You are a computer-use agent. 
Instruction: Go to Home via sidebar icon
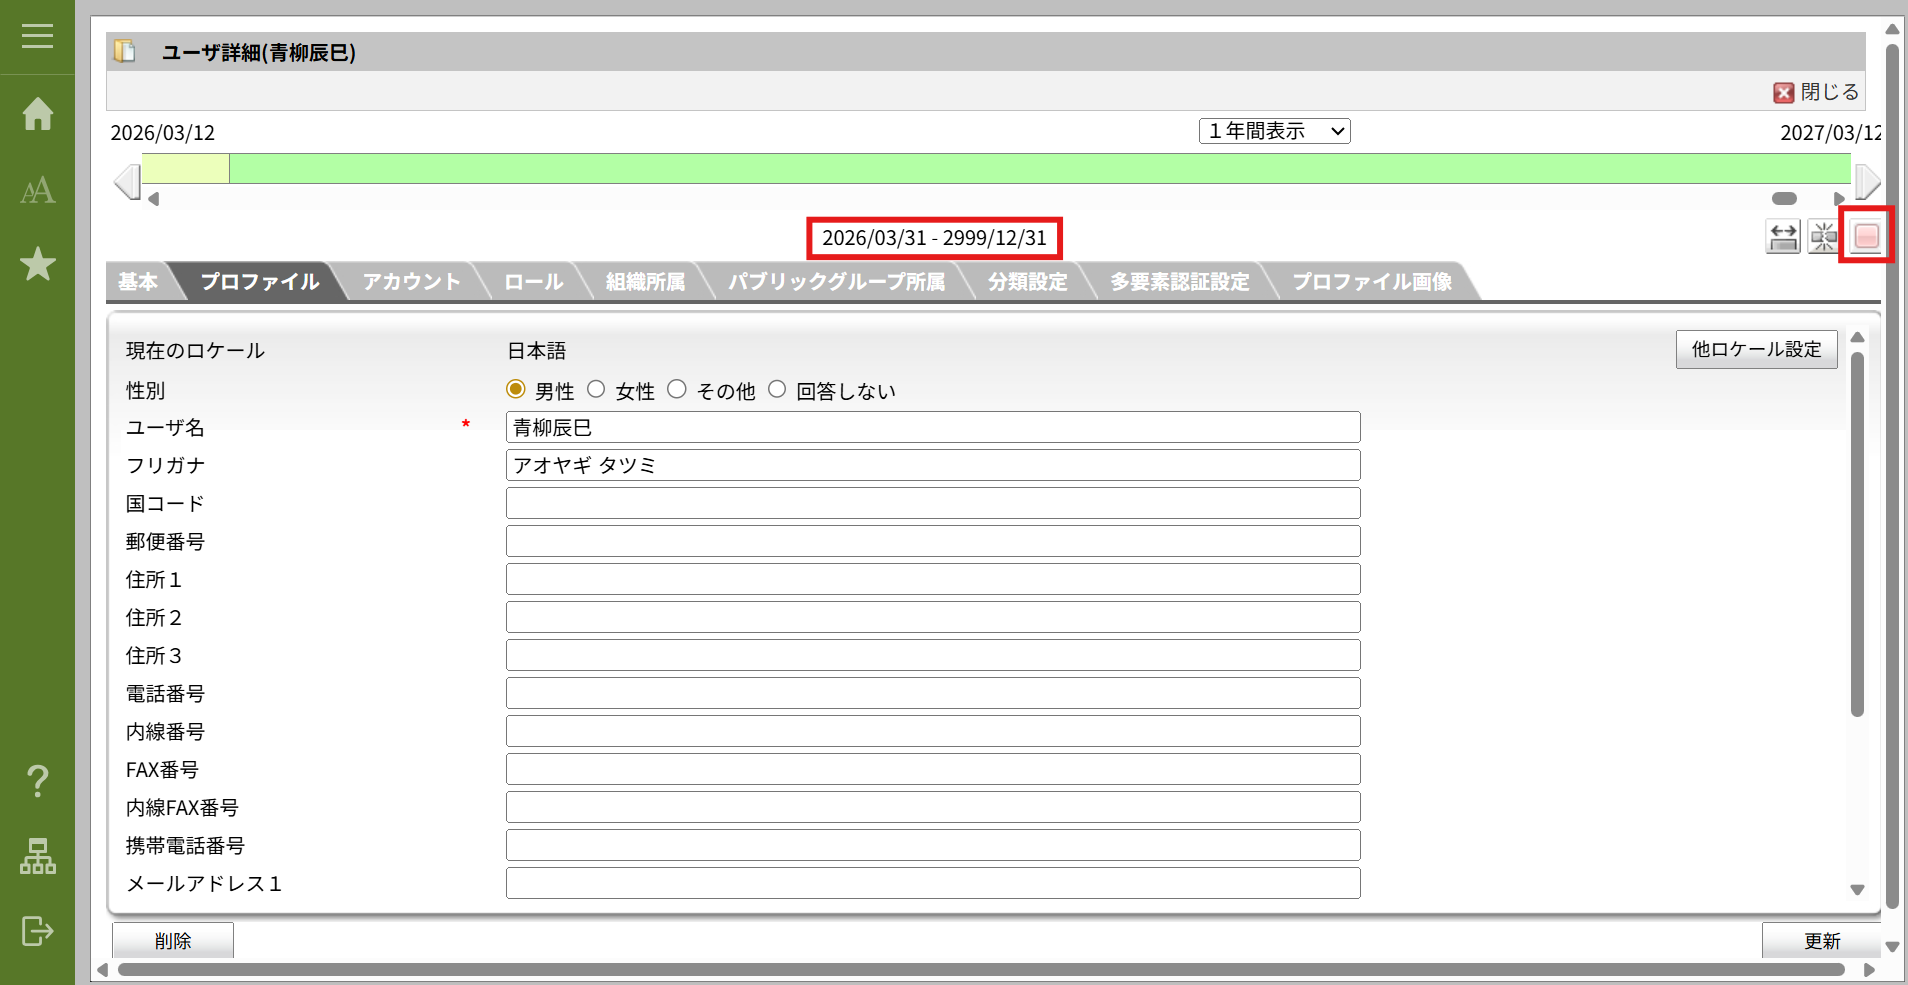[x=37, y=114]
